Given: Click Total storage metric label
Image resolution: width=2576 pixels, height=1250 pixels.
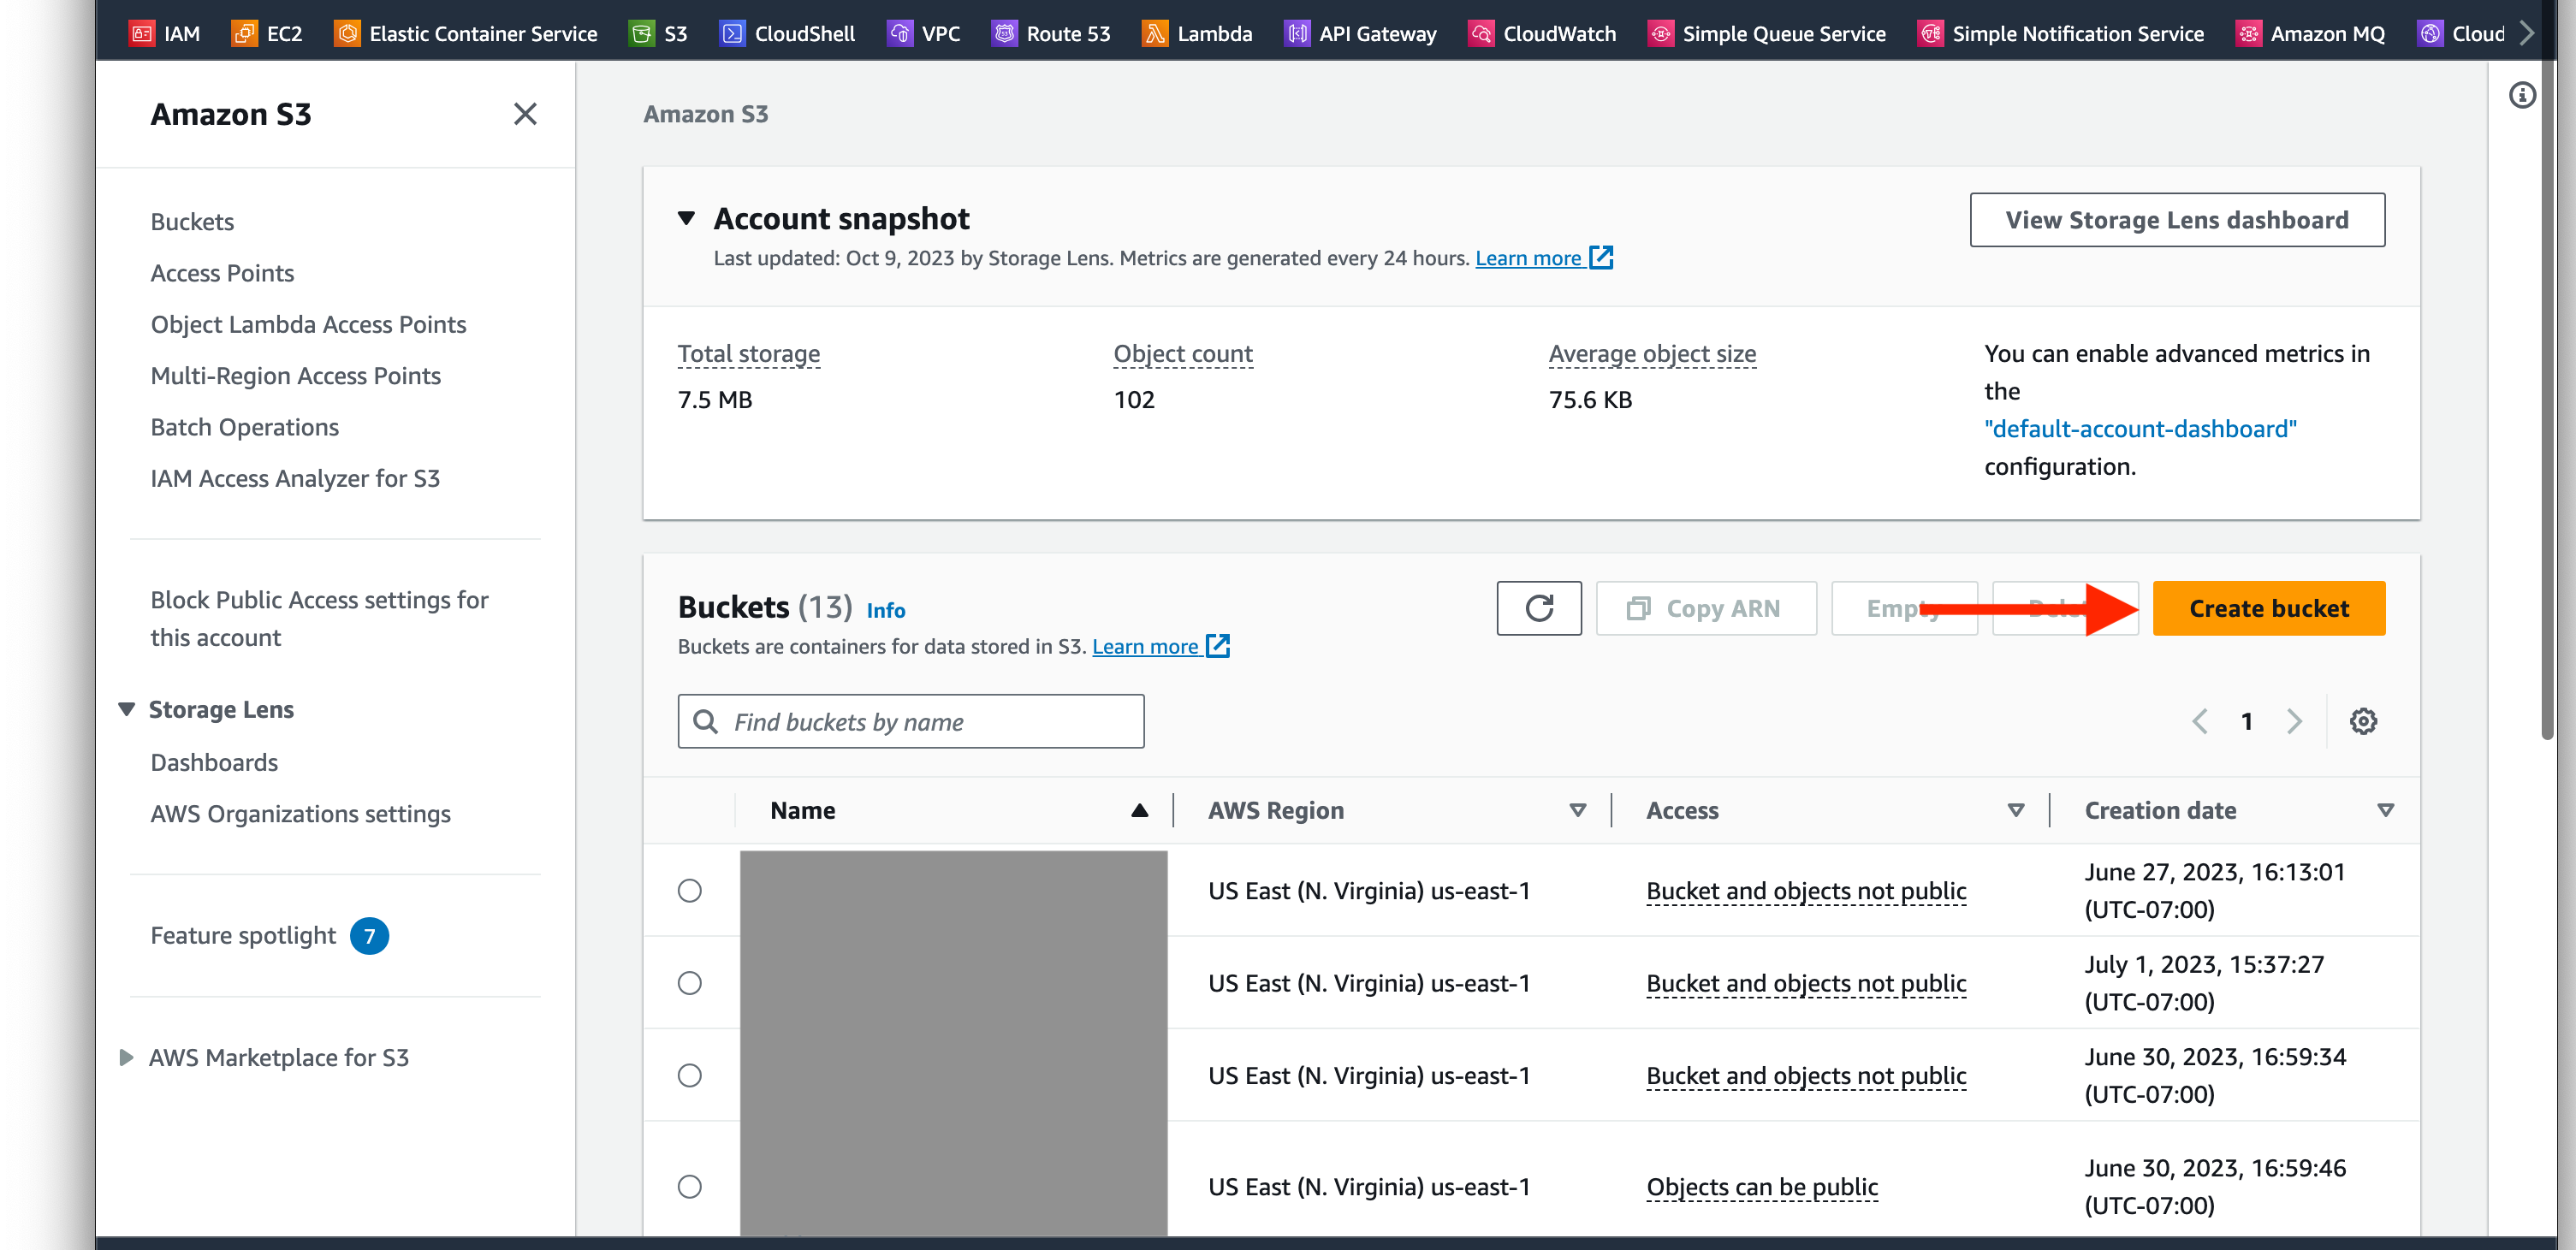Looking at the screenshot, I should coord(748,353).
